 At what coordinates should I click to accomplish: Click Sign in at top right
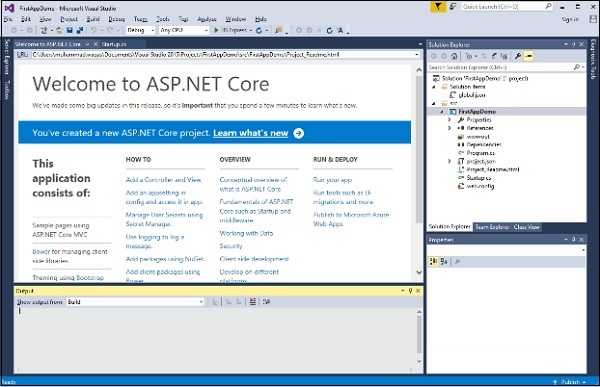point(570,19)
